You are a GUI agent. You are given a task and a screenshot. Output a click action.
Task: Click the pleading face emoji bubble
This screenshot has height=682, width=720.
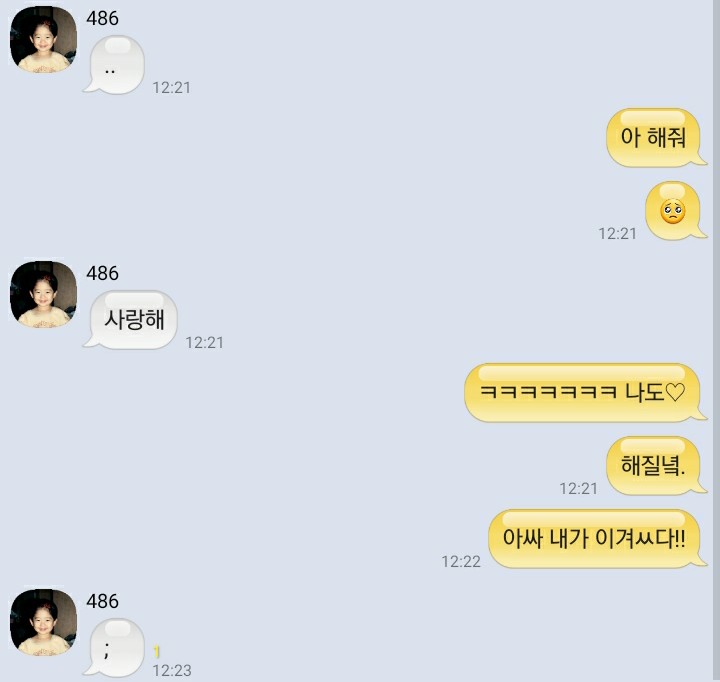coord(675,211)
